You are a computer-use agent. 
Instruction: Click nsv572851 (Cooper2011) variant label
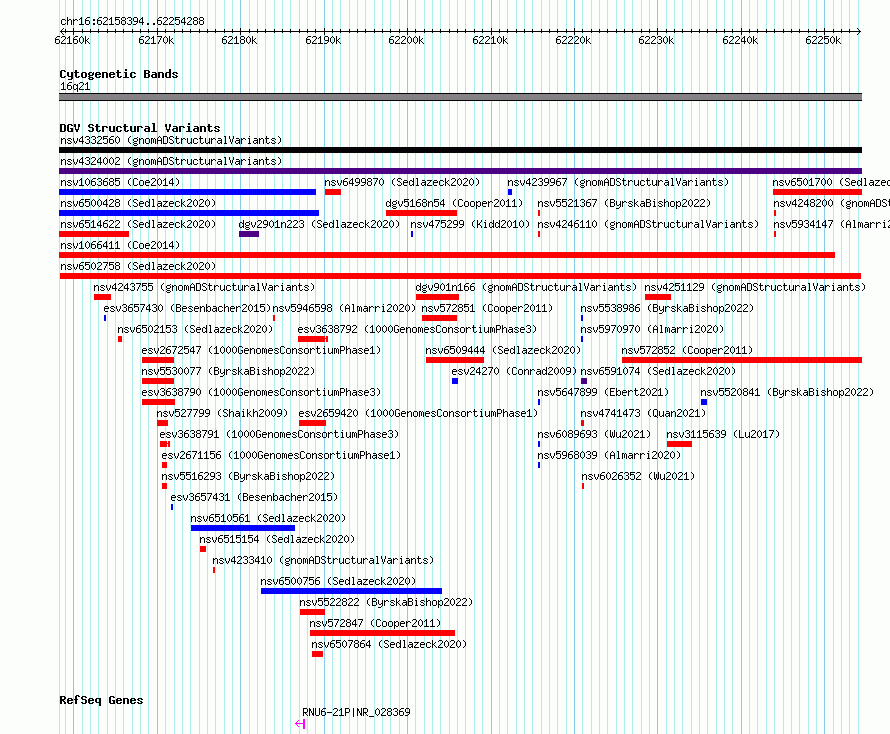point(487,308)
